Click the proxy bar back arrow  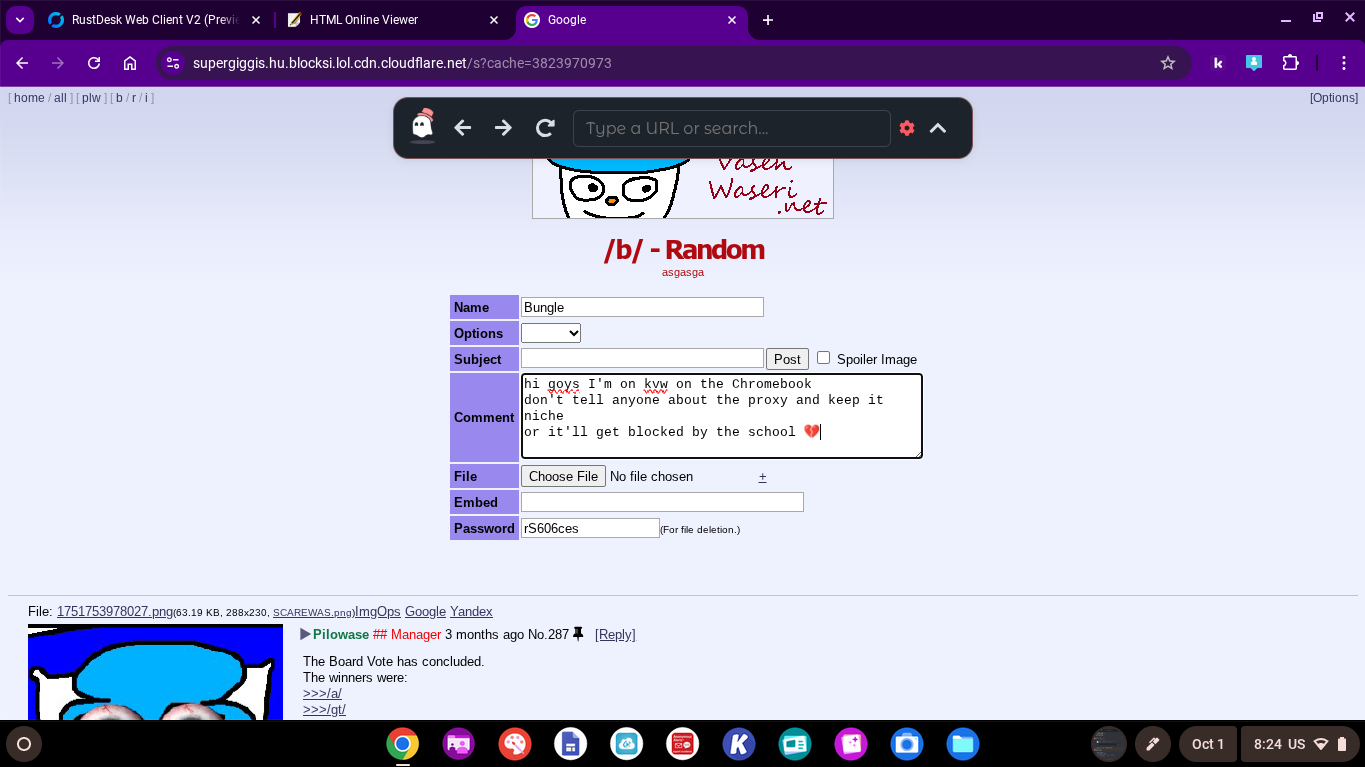coord(462,128)
